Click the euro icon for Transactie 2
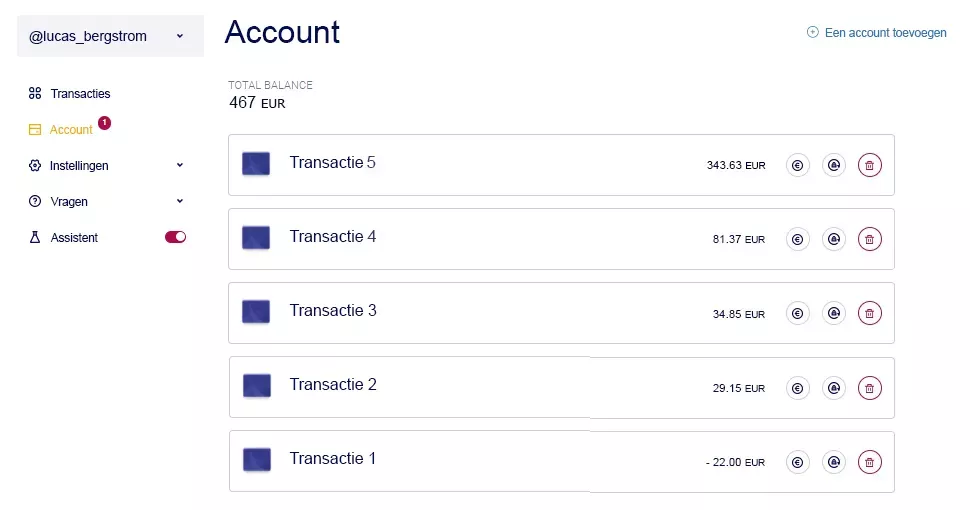Viewport: 970px width, 510px height. pos(797,388)
